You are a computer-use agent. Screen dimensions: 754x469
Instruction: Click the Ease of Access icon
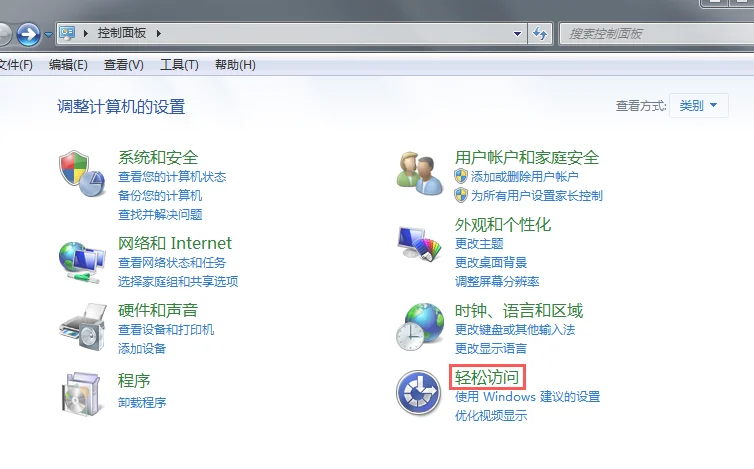(419, 392)
